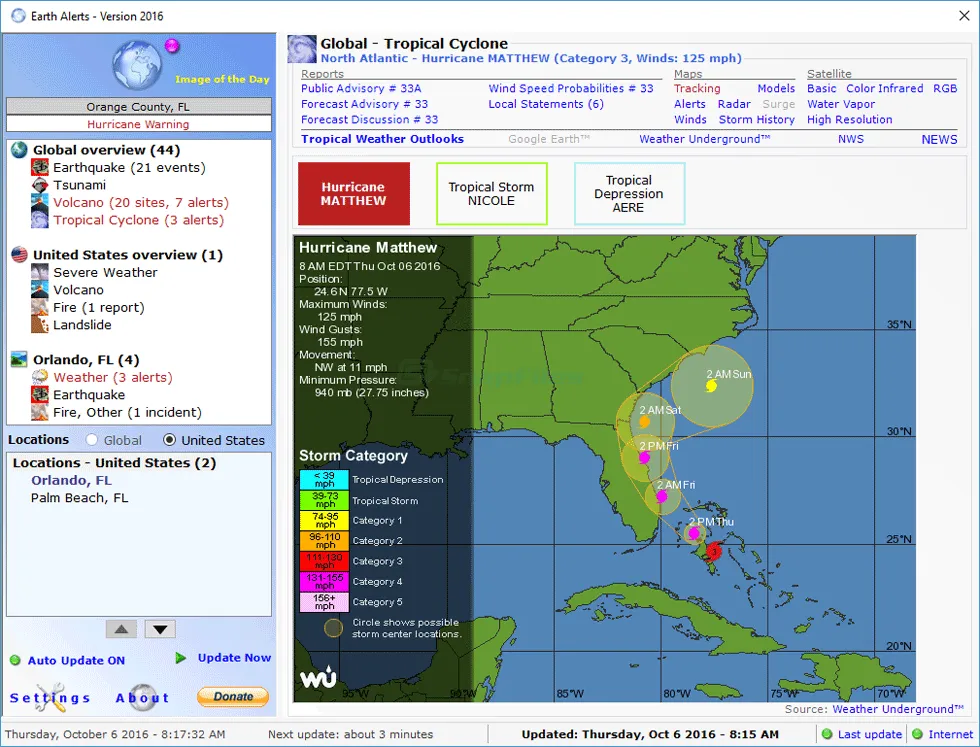Screen dimensions: 980x747
Task: Click the Tsunami icon
Action: point(39,185)
